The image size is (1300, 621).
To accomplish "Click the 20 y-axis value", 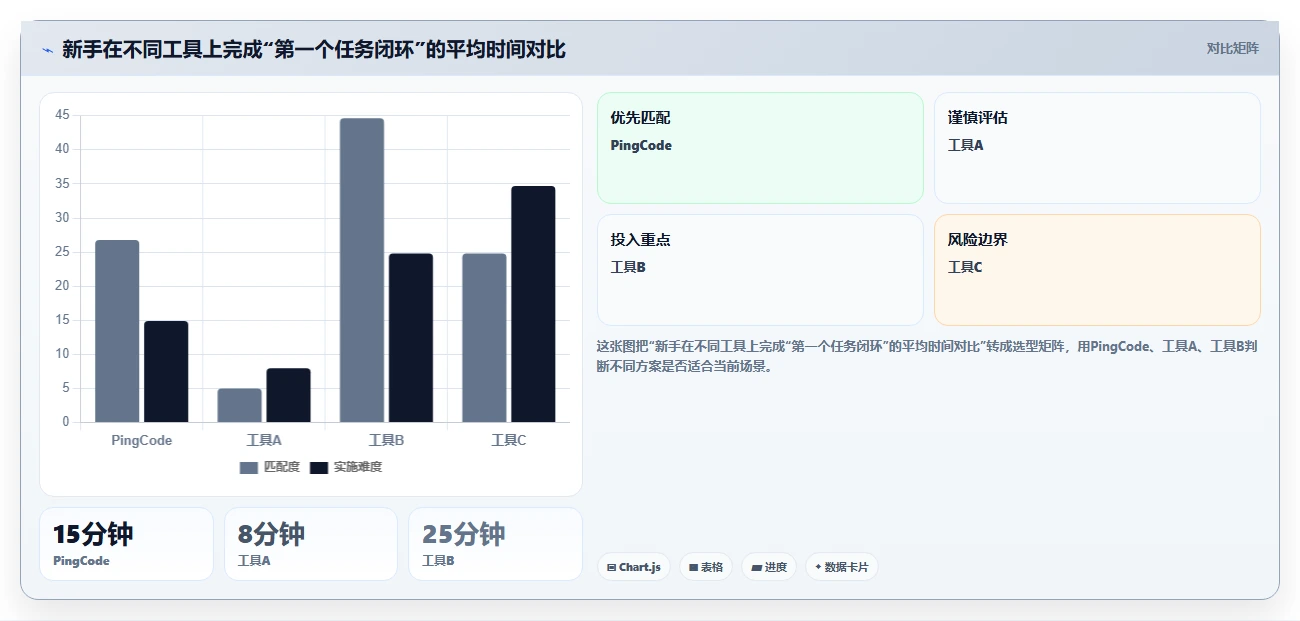I will (62, 286).
